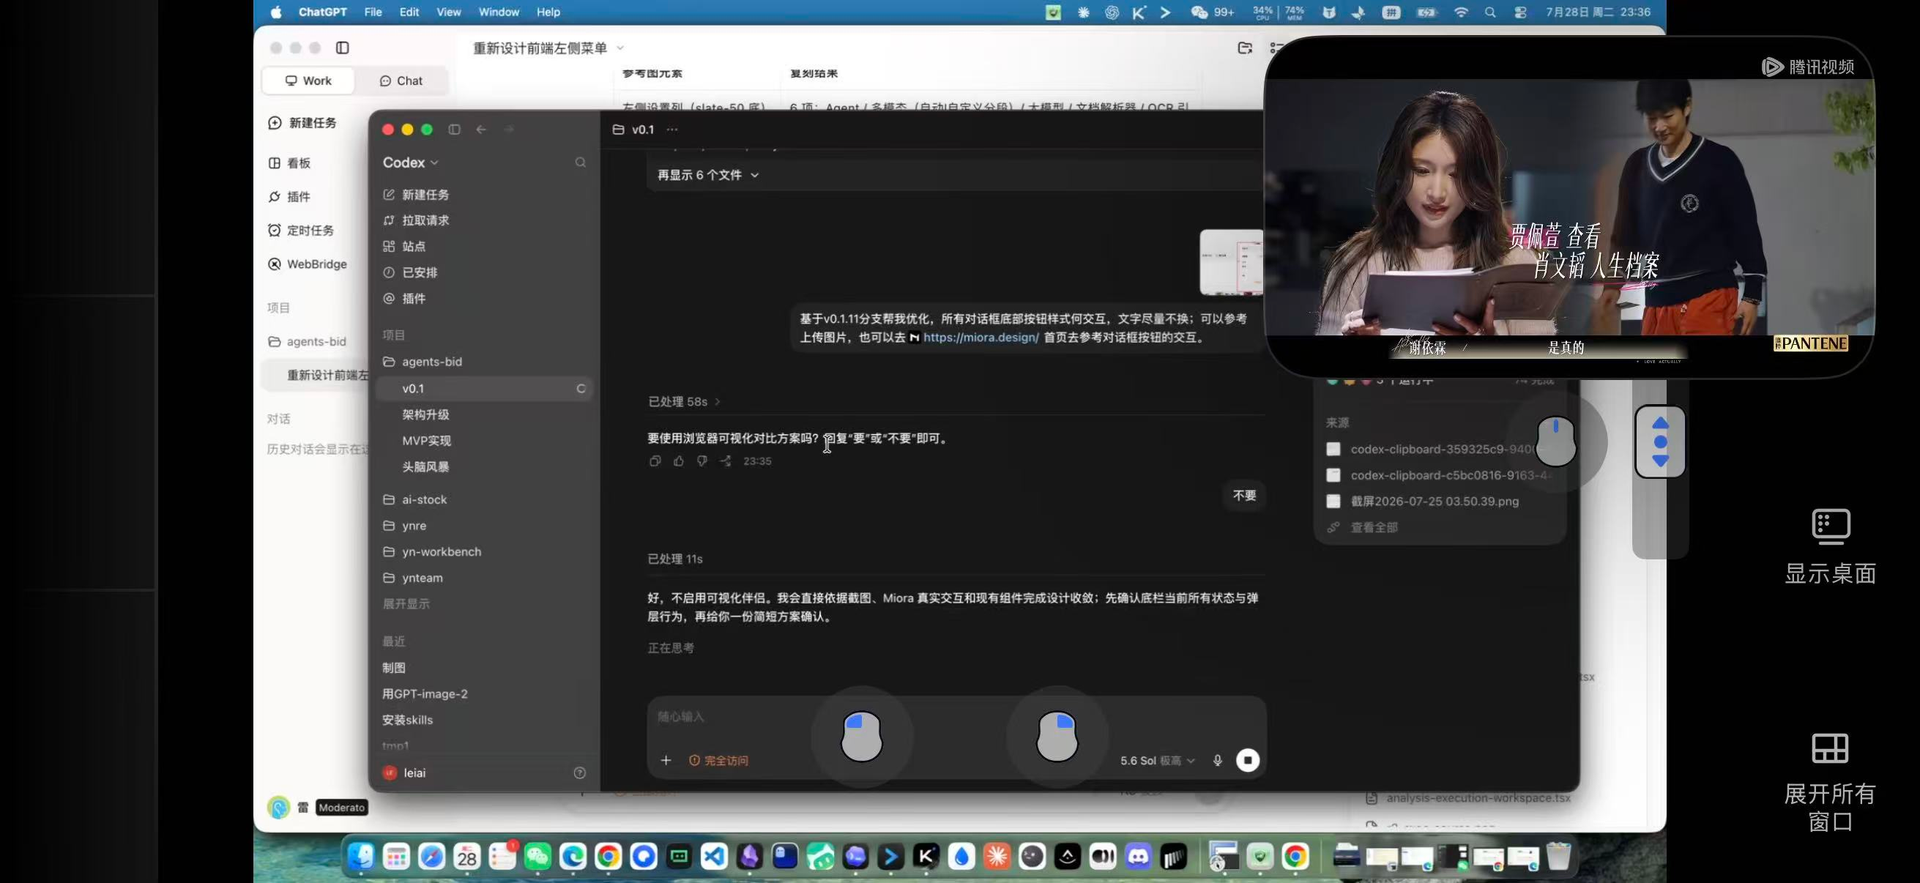Open the Codex workspace dropdown
Viewport: 1920px width, 883px height.
coord(410,162)
